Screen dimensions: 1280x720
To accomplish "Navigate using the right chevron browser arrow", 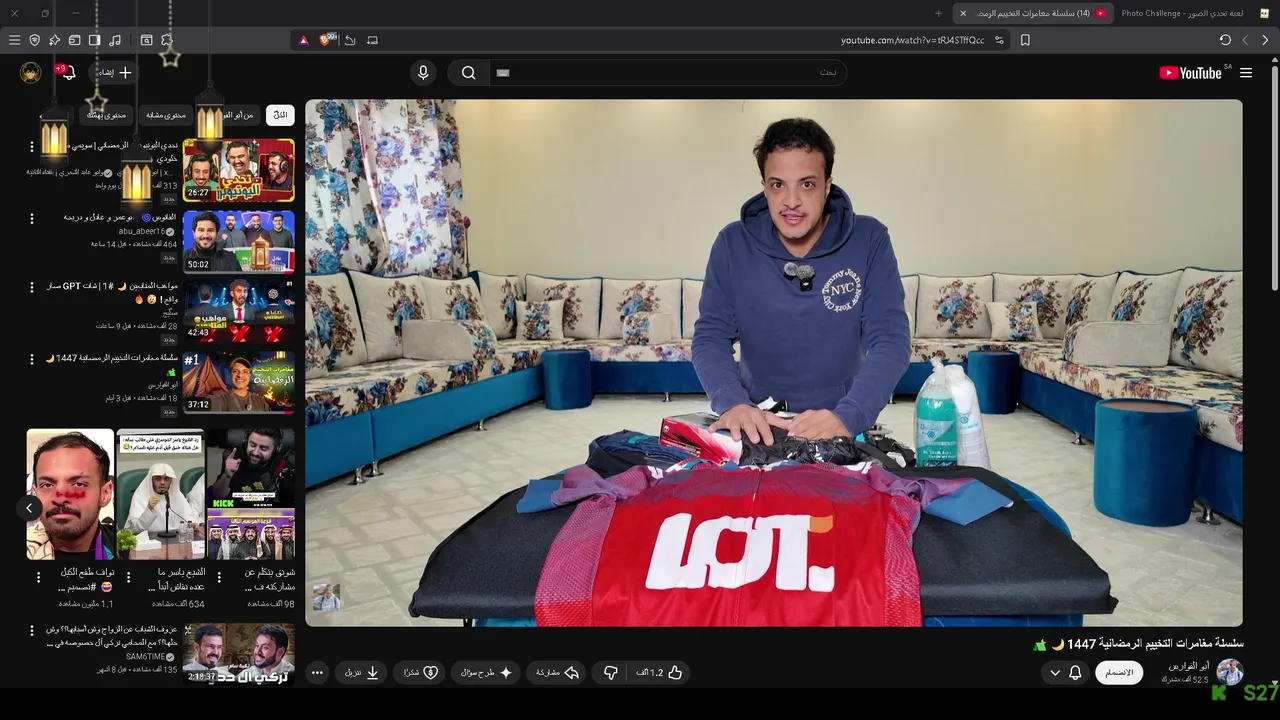I will pos(1265,40).
